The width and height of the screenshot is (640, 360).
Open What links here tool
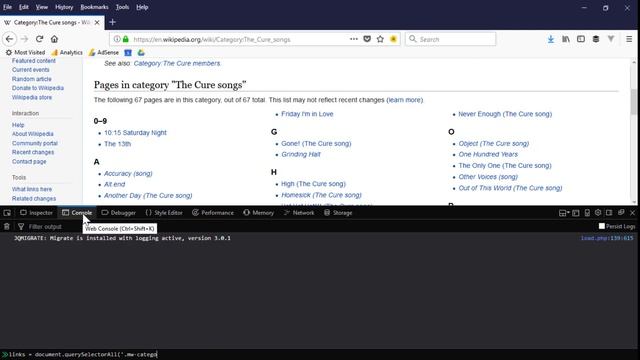point(32,189)
